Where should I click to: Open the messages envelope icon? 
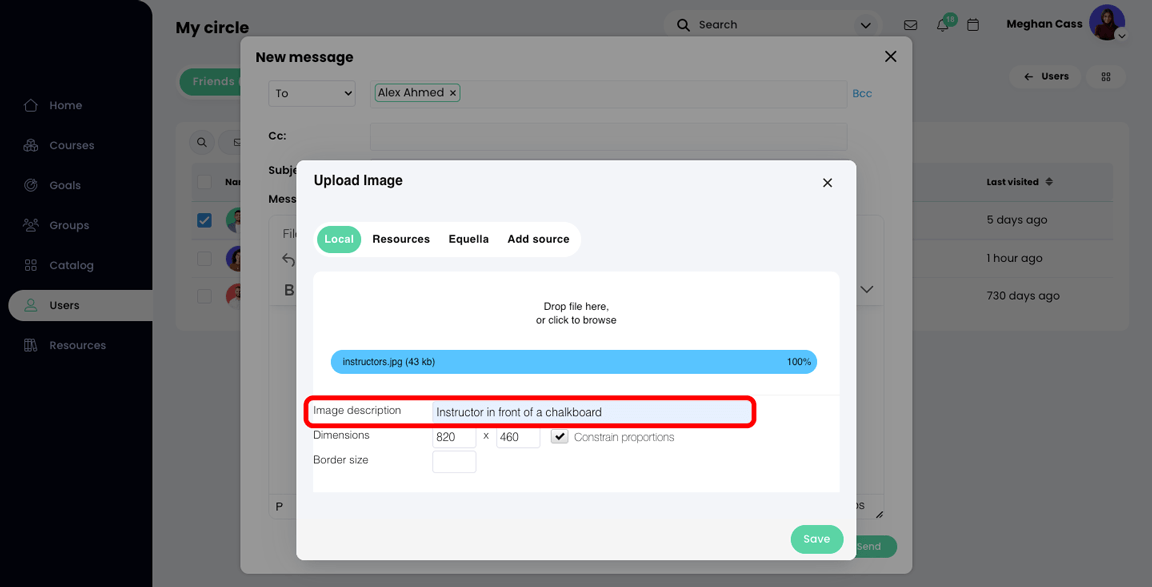(910, 24)
